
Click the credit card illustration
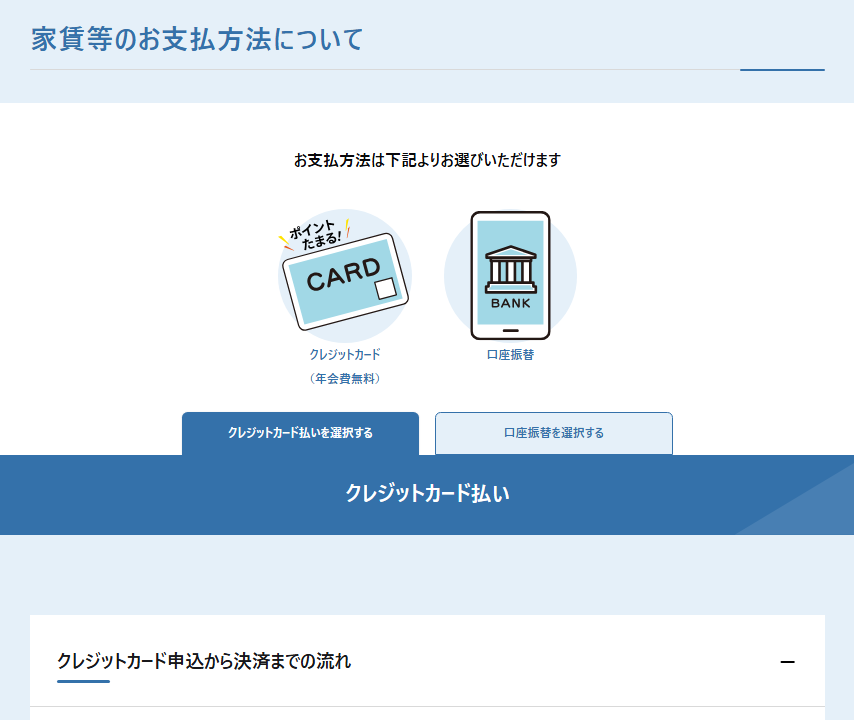click(x=344, y=285)
